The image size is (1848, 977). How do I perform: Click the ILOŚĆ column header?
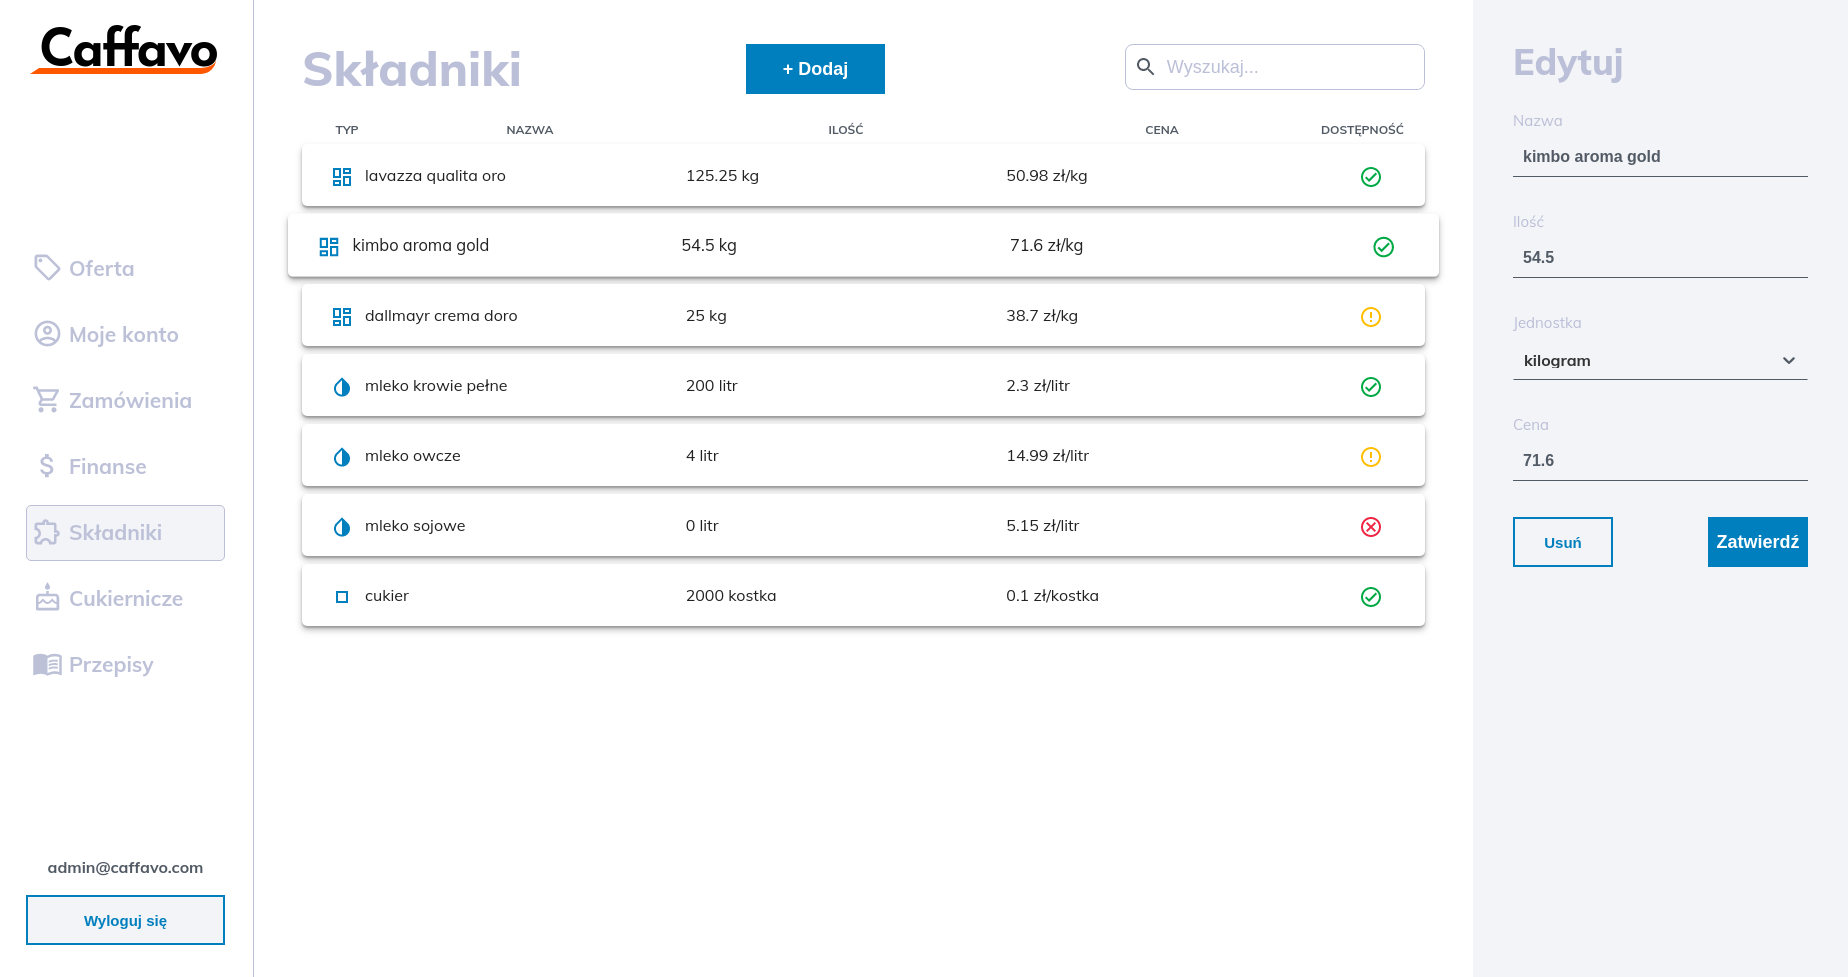(846, 130)
